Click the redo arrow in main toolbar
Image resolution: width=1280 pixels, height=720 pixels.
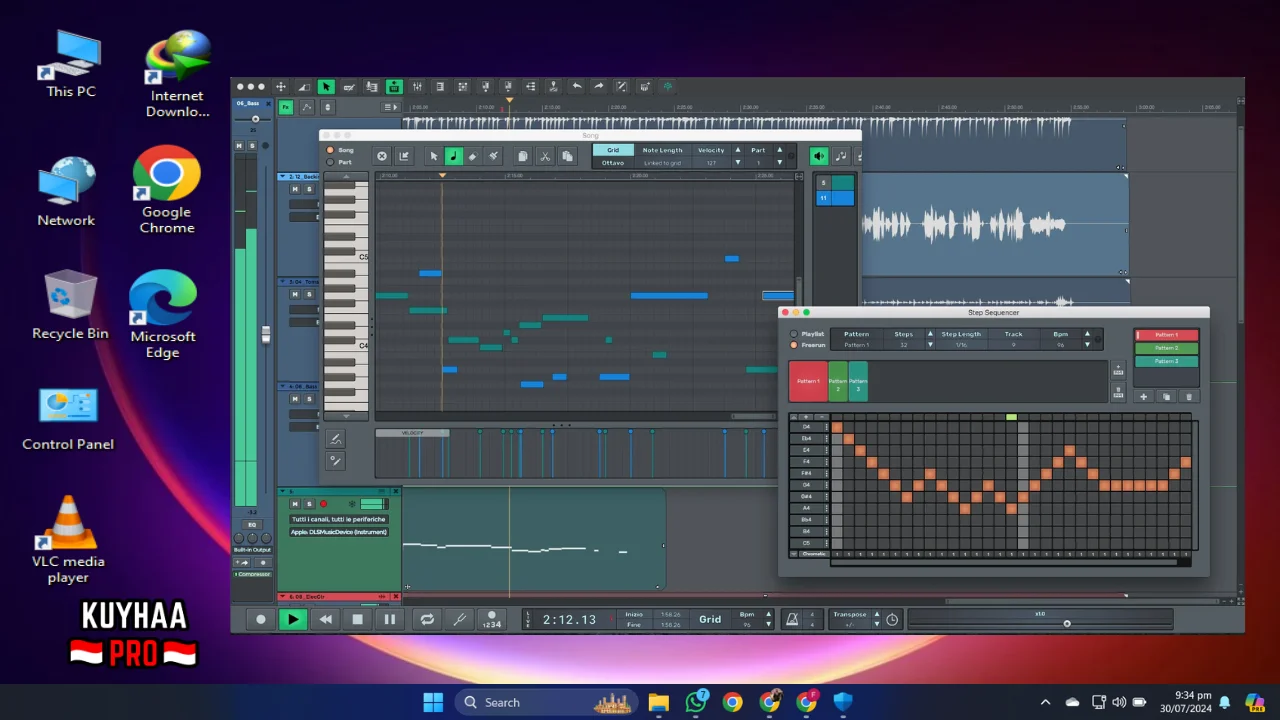click(x=599, y=87)
